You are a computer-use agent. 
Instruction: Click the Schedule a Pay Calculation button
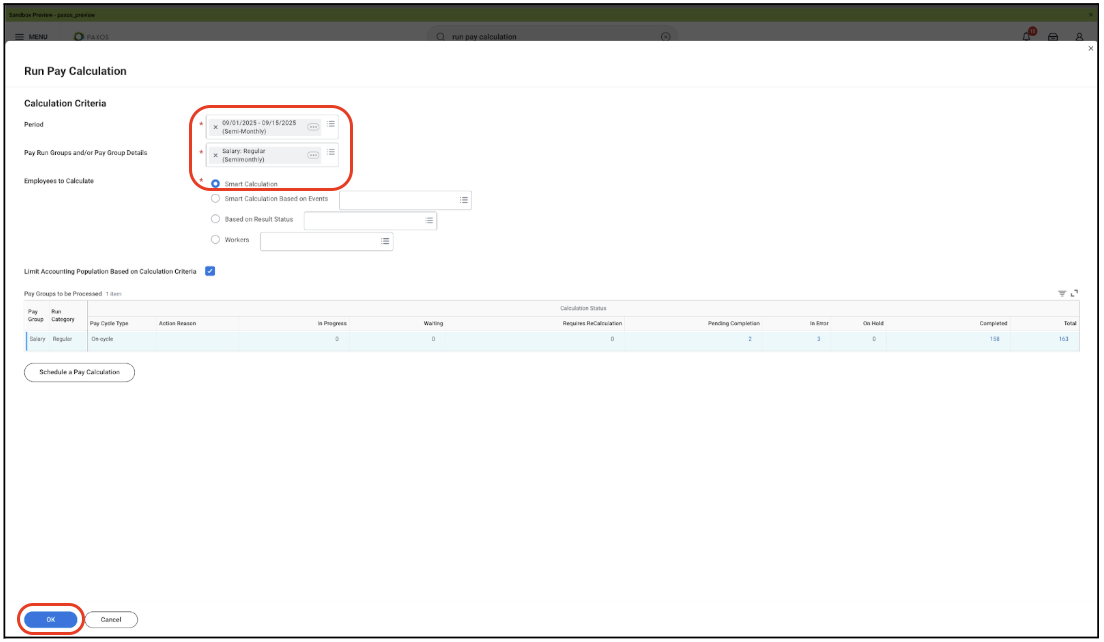(80, 372)
